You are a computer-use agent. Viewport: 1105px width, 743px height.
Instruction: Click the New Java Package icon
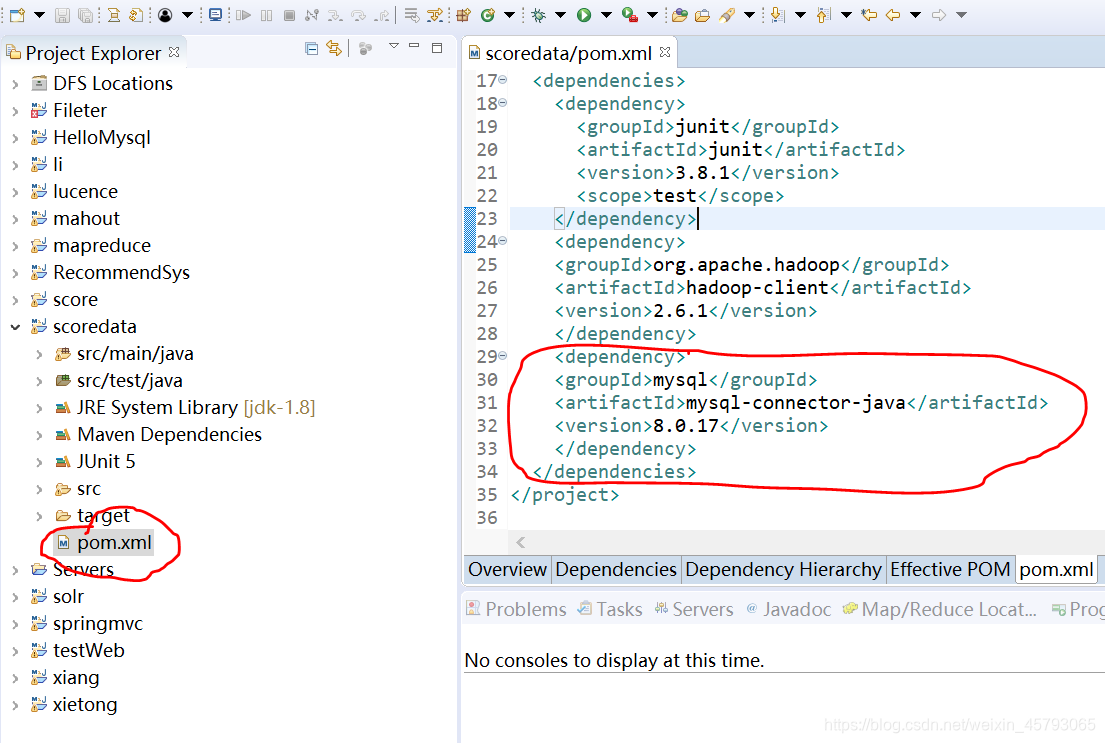click(463, 15)
